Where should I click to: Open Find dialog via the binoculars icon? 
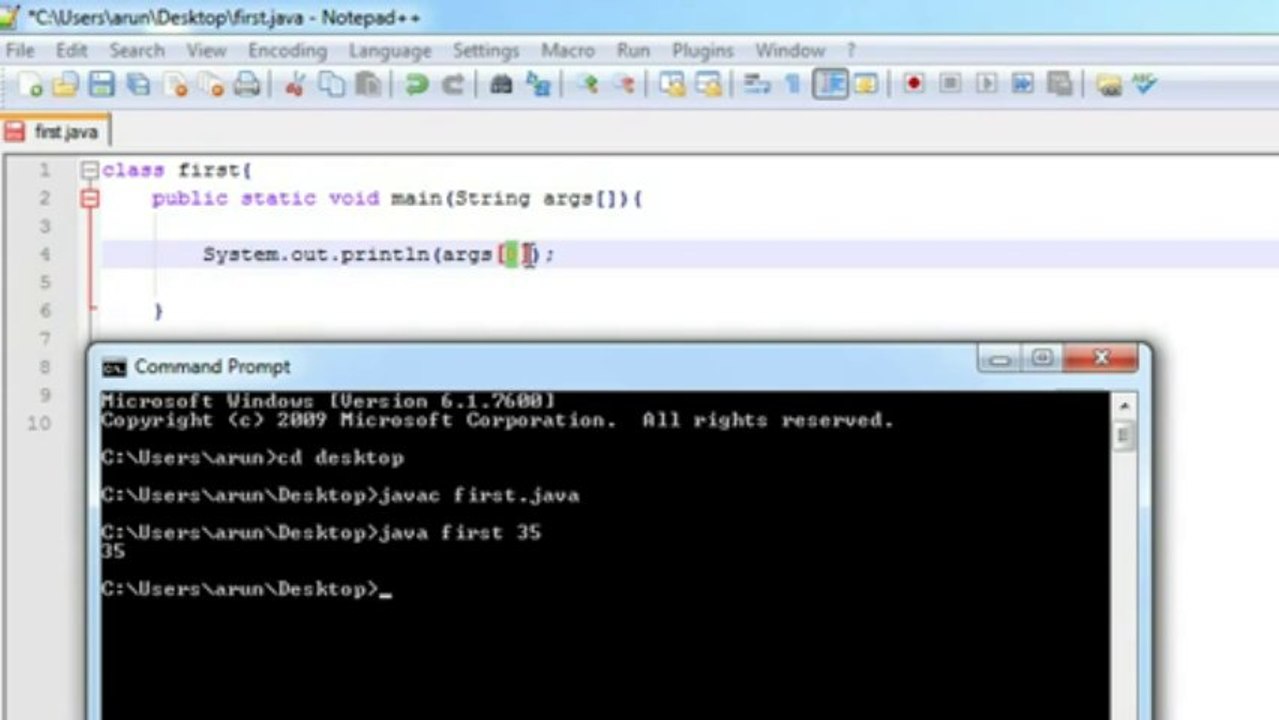501,85
